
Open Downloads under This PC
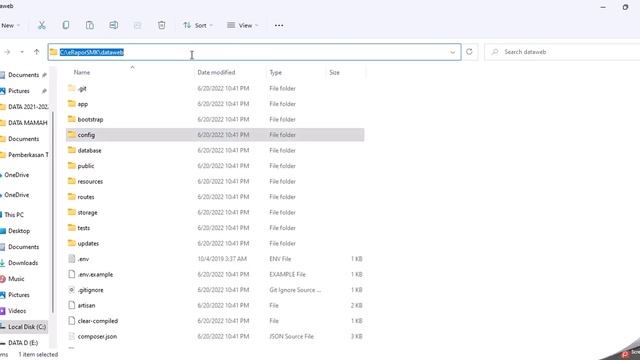23,263
